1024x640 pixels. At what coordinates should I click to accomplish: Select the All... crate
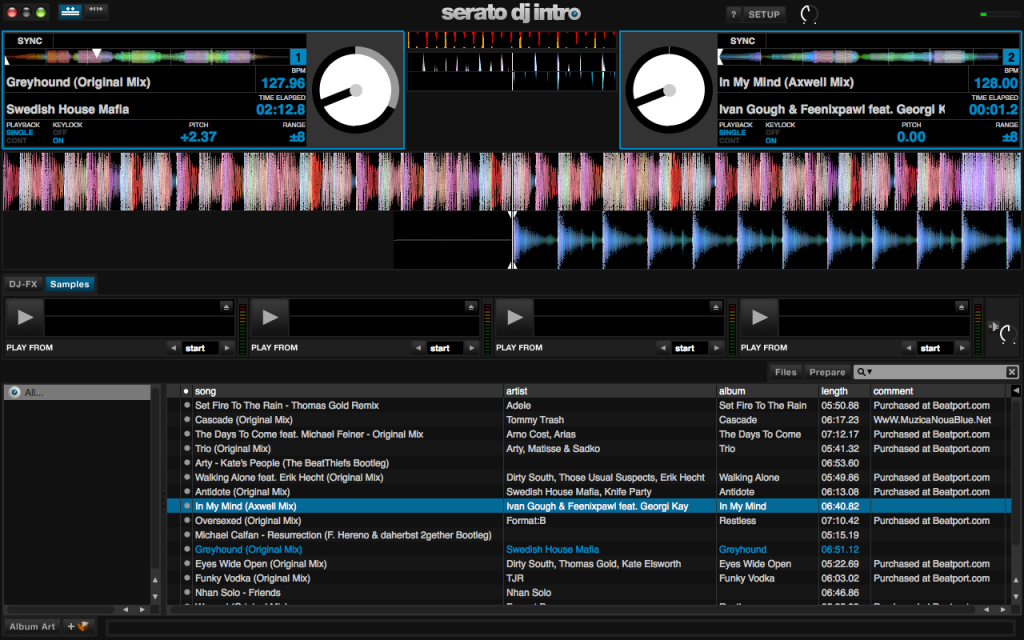[x=78, y=392]
